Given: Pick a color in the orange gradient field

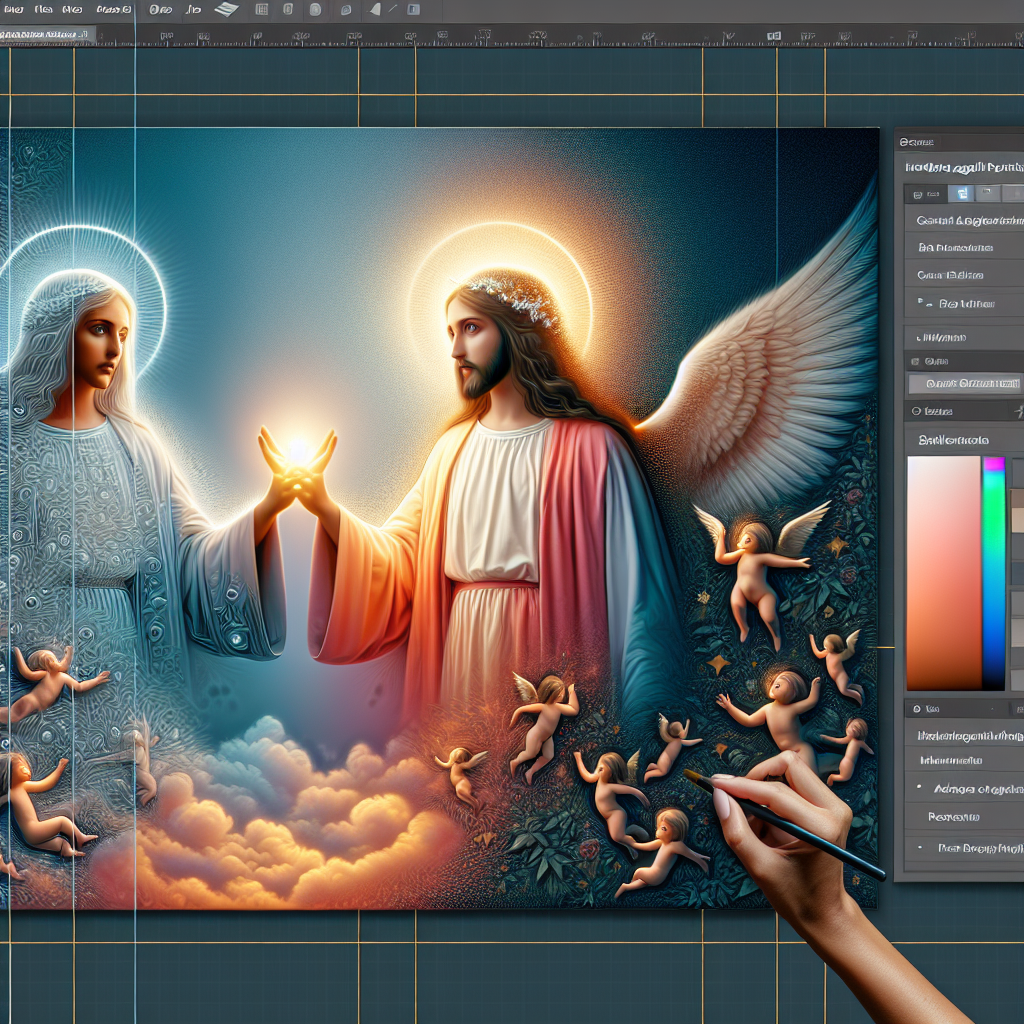Looking at the screenshot, I should click(x=943, y=573).
